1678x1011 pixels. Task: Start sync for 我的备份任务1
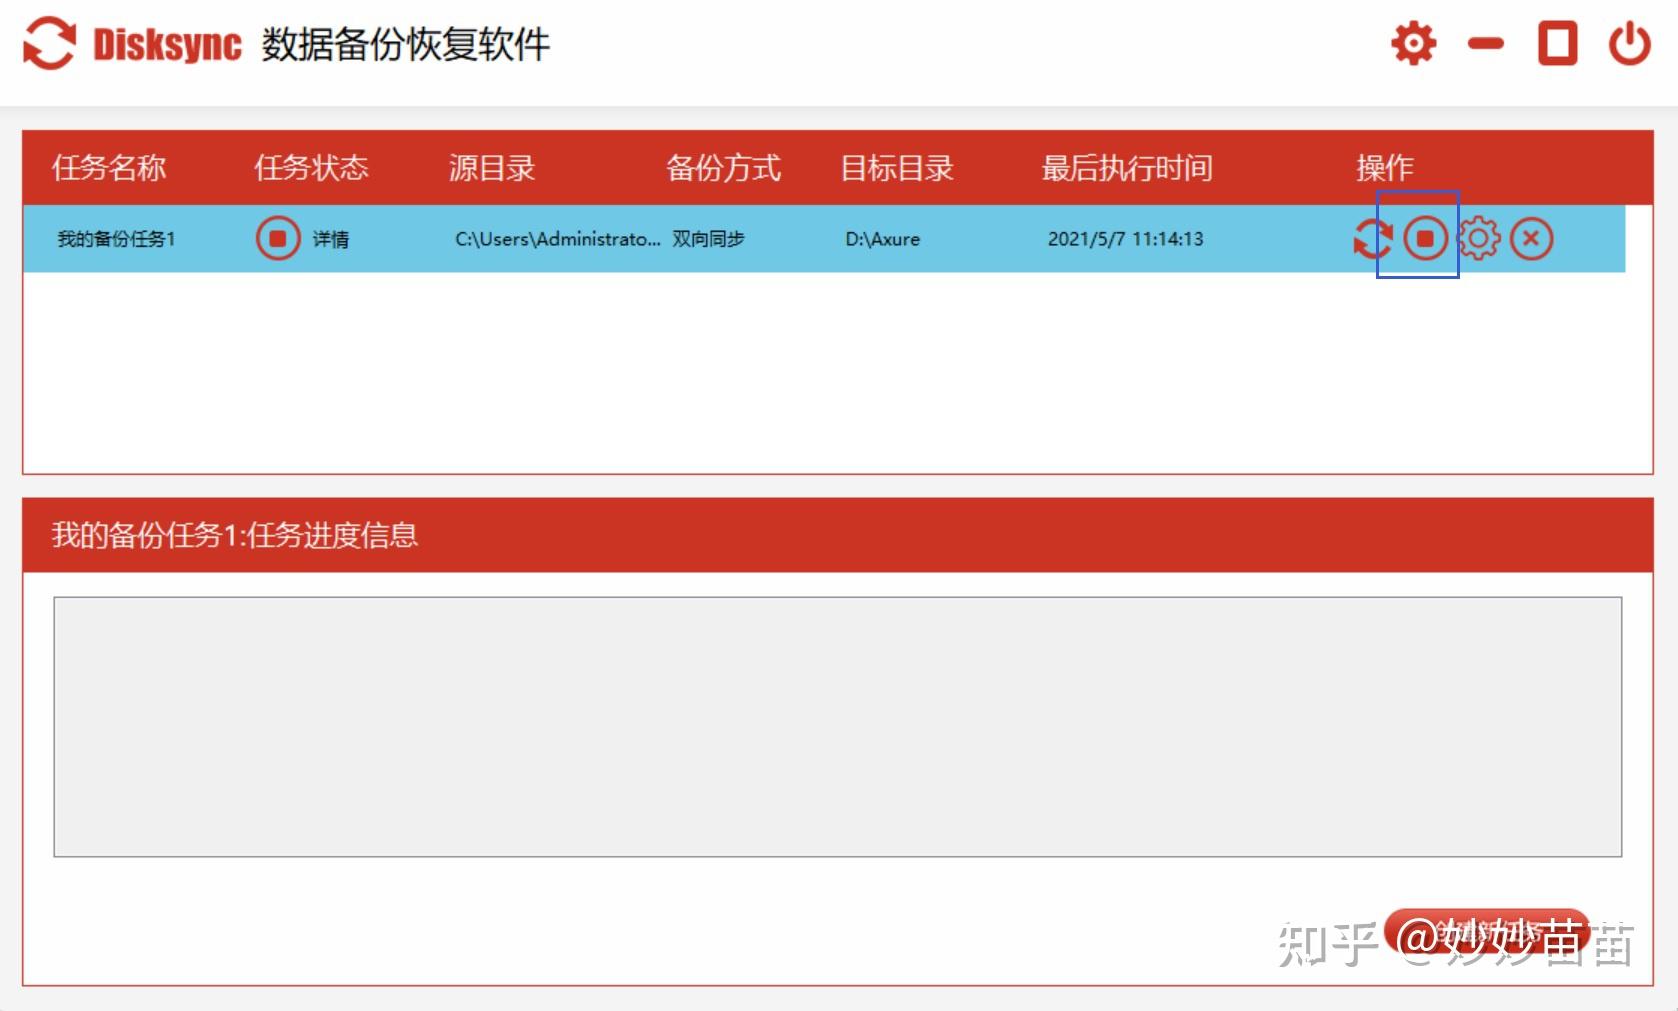pos(1372,239)
